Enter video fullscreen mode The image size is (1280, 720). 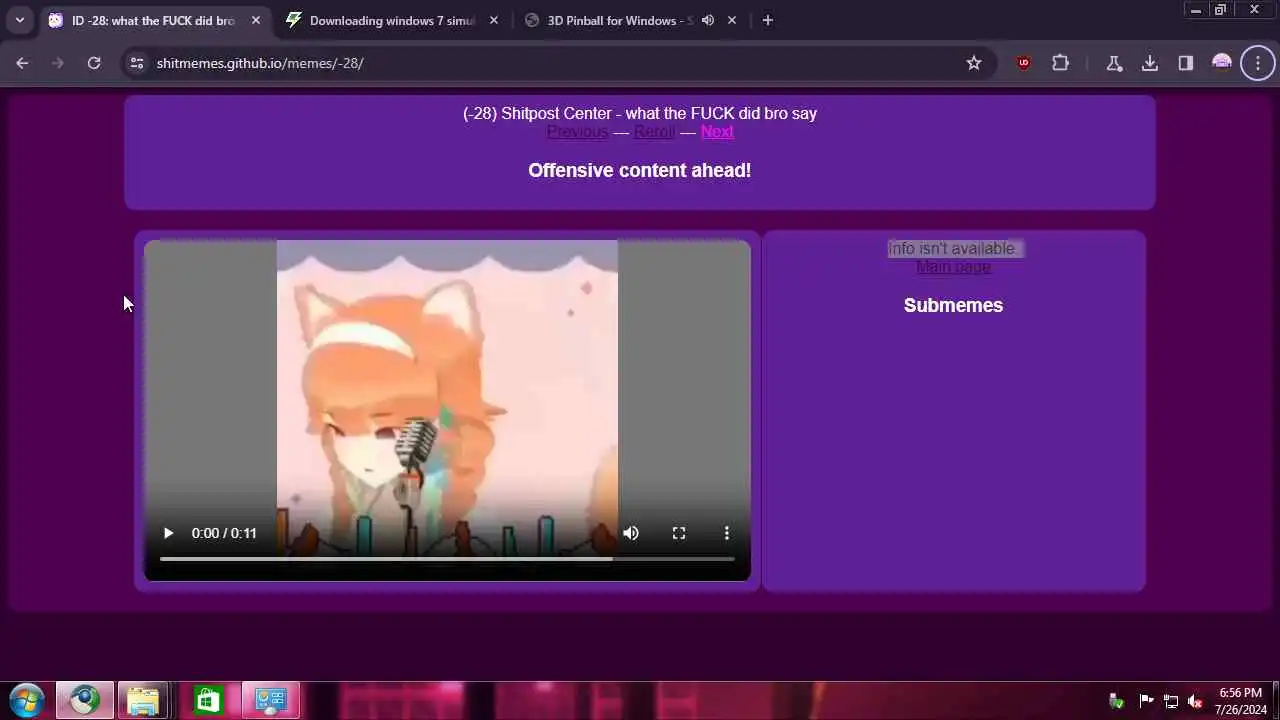tap(679, 533)
